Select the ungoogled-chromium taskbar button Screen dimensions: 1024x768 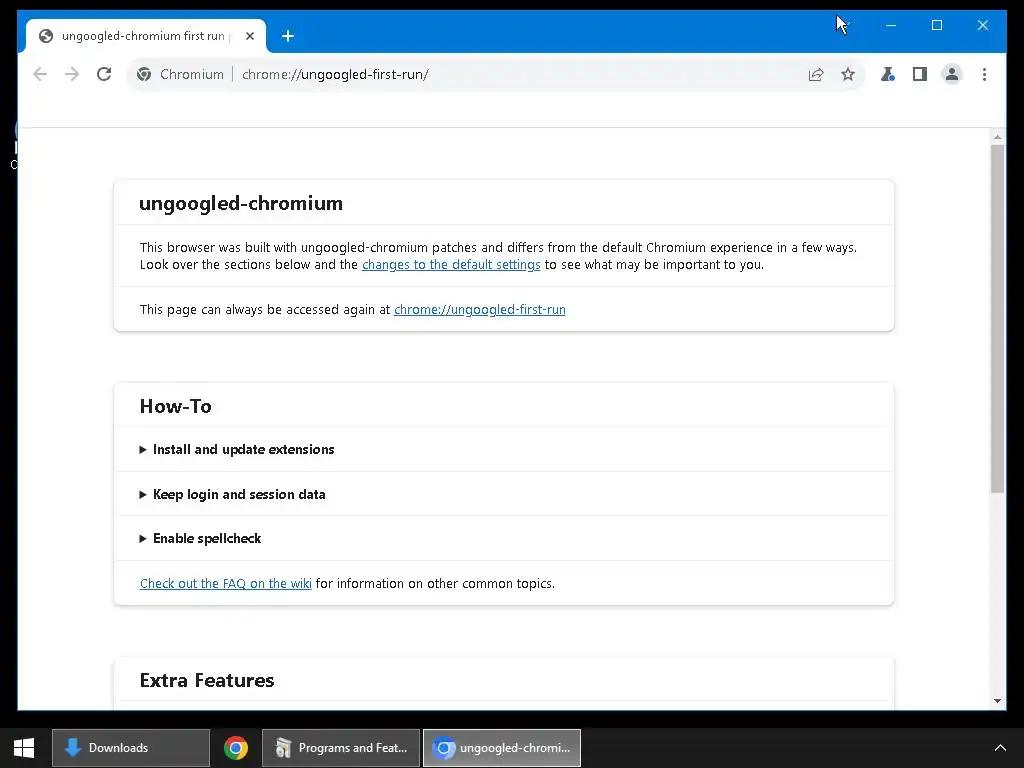pos(502,748)
